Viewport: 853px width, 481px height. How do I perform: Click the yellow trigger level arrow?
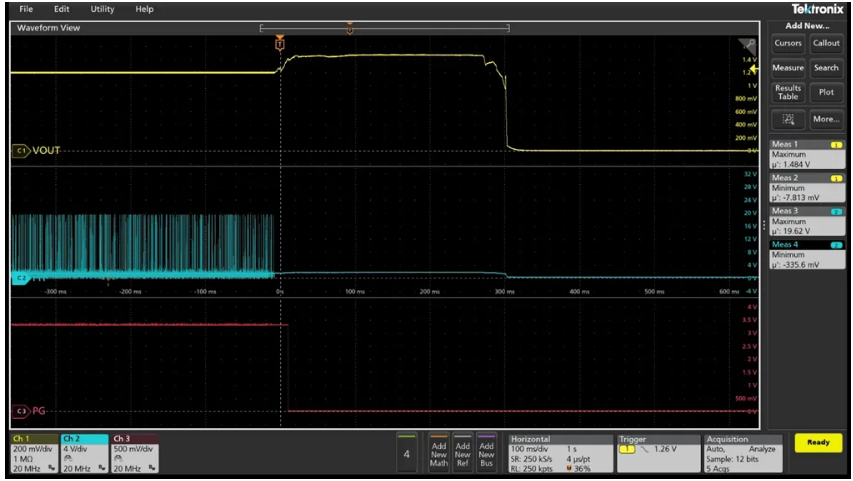click(754, 69)
